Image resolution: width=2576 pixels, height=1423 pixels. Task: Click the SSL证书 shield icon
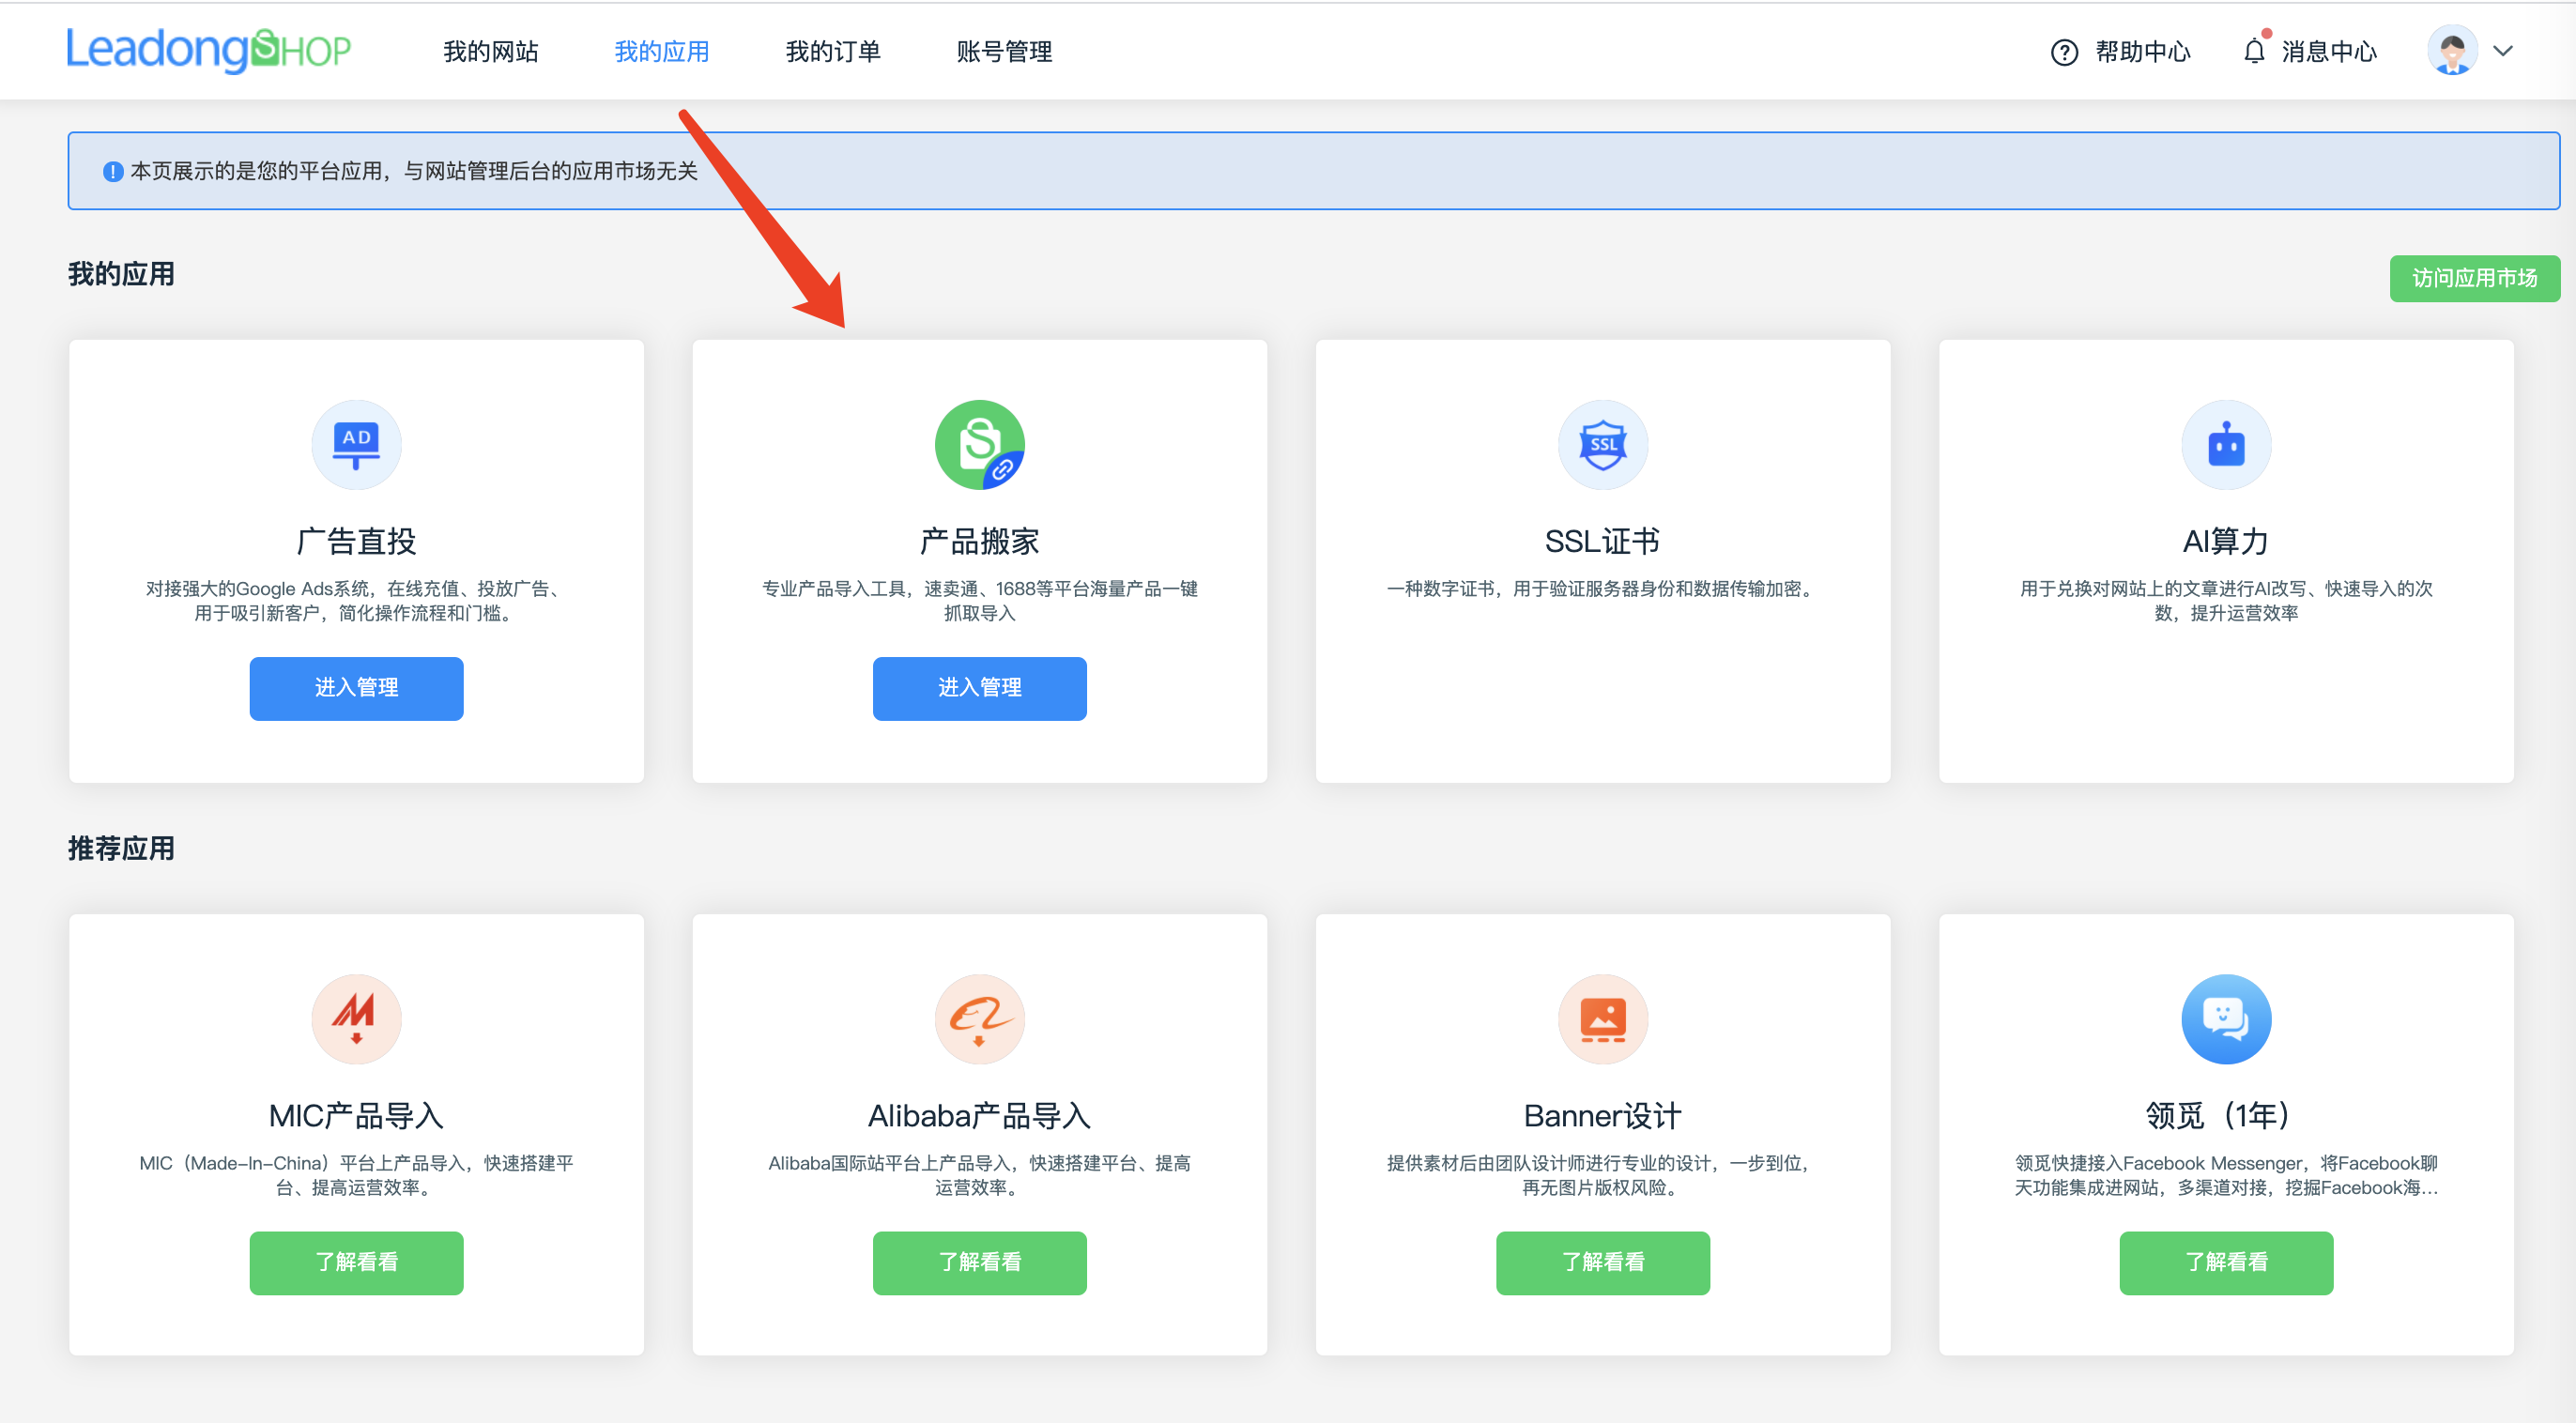click(x=1602, y=445)
